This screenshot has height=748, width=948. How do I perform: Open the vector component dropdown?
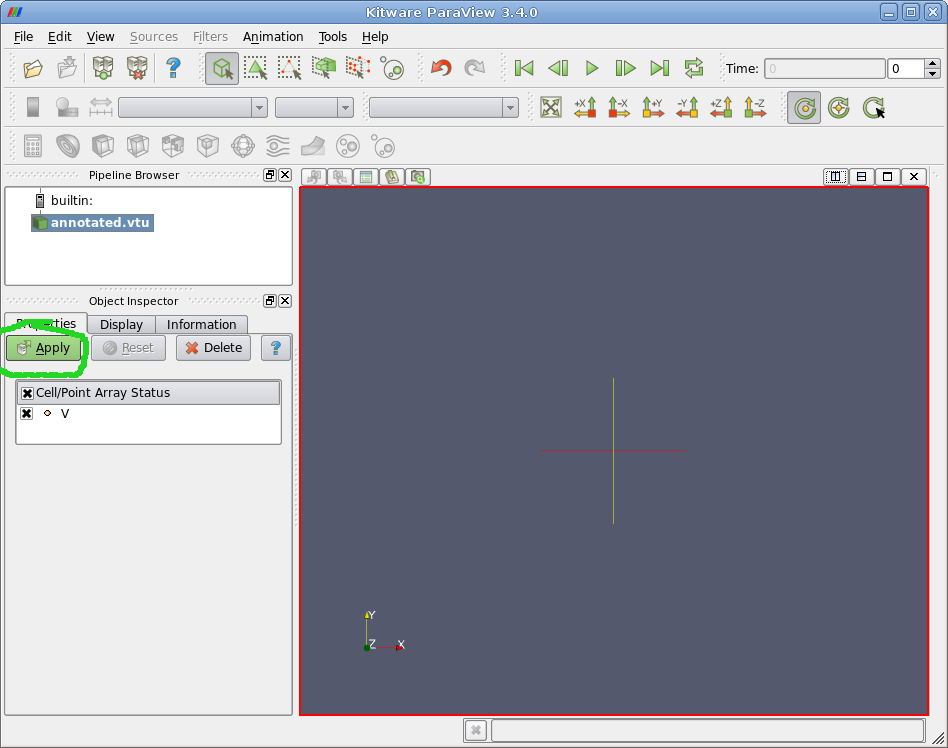(314, 107)
